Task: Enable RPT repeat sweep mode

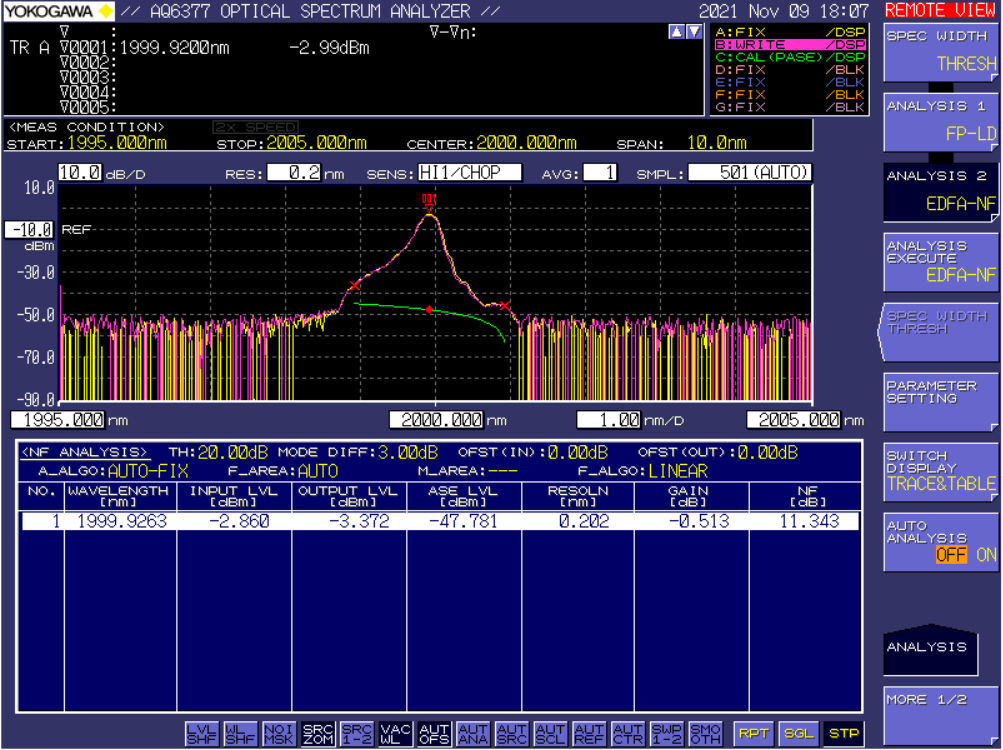Action: pyautogui.click(x=754, y=734)
